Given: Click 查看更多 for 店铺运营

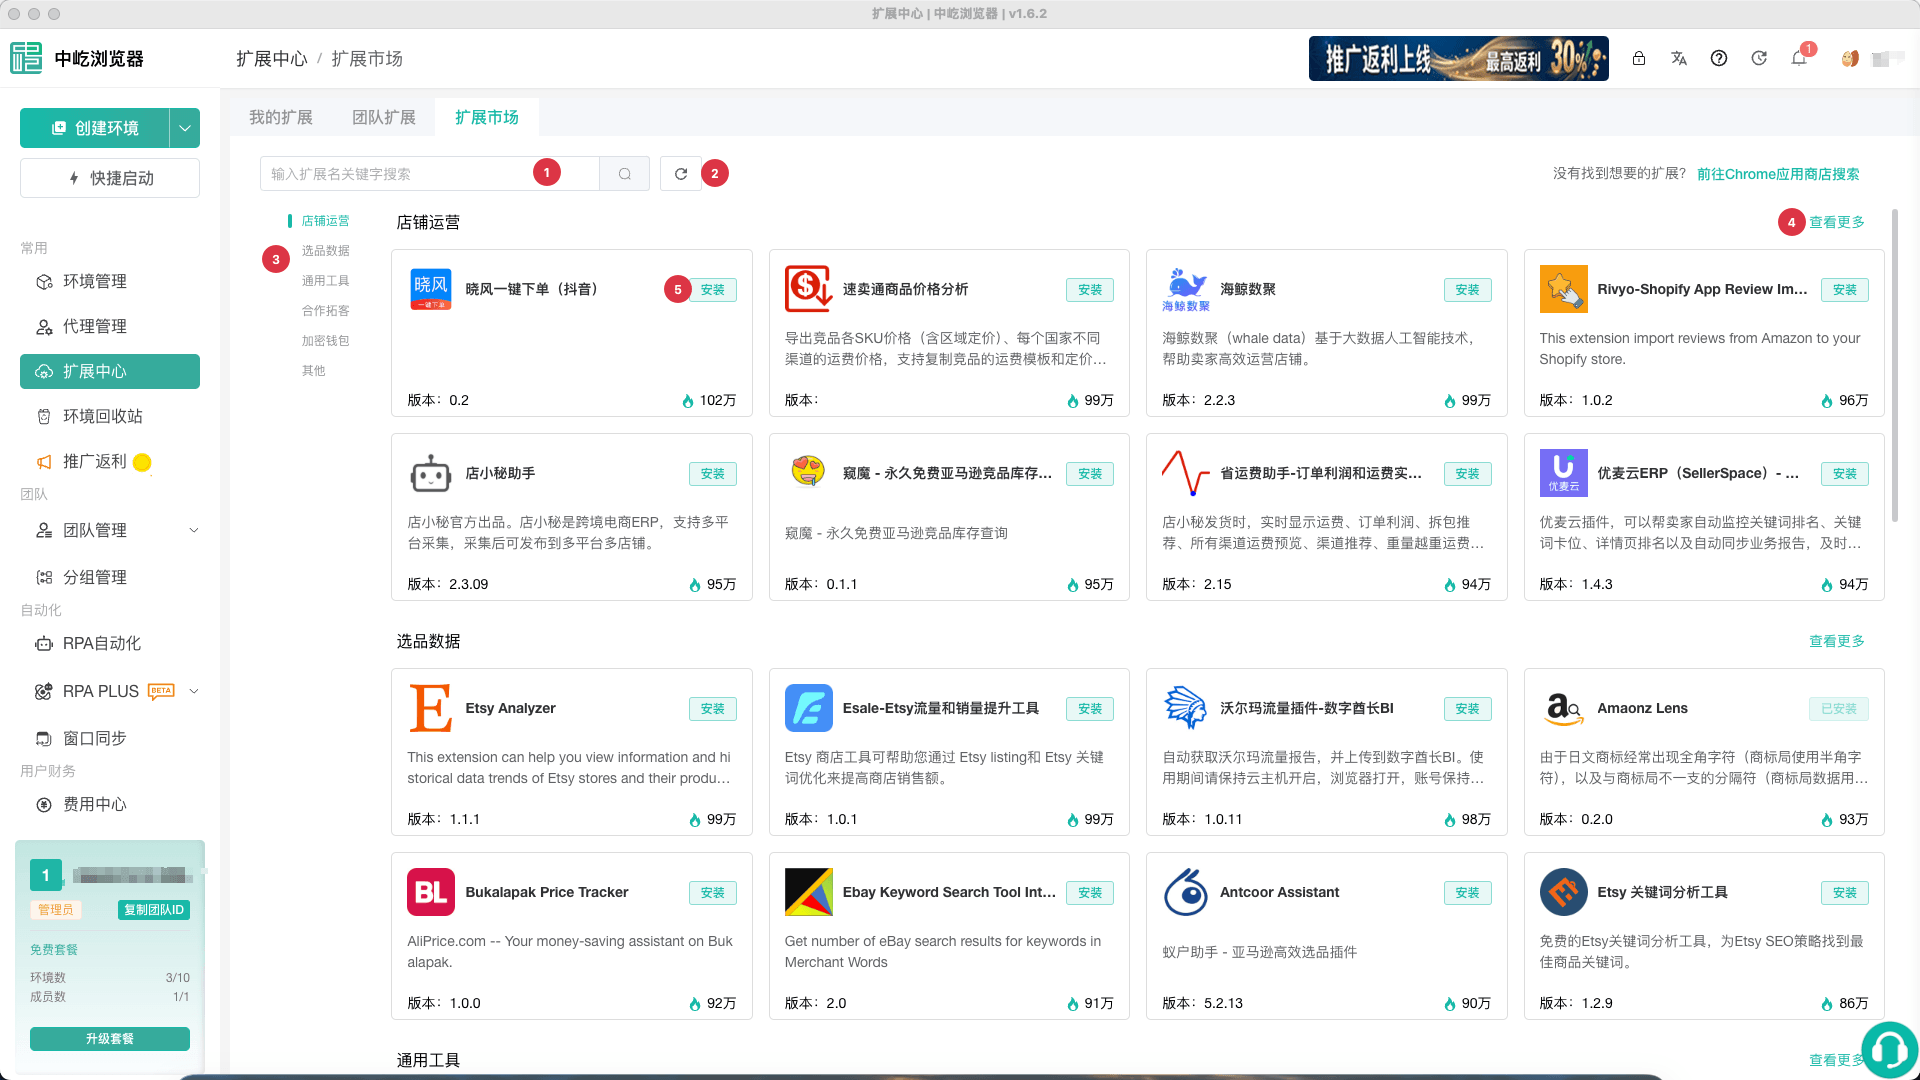Looking at the screenshot, I should 1837,222.
